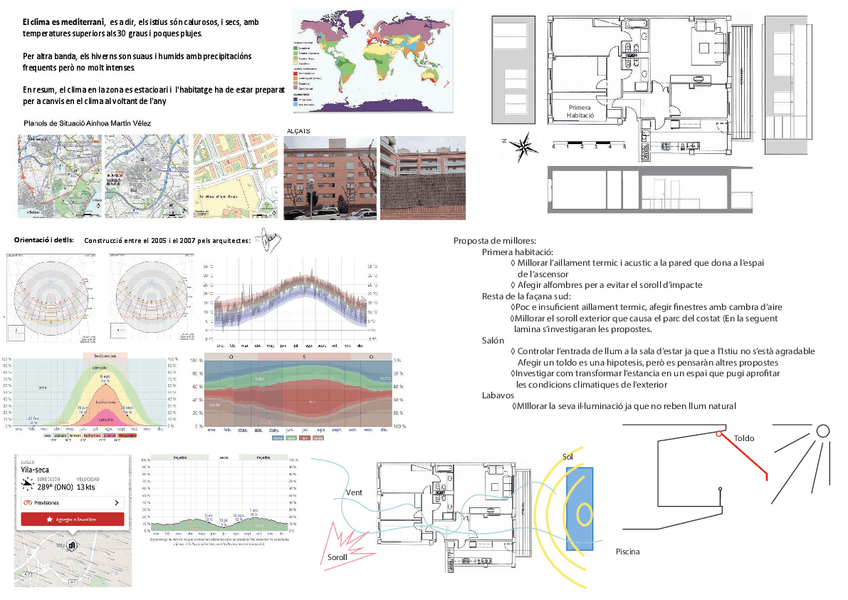The height and width of the screenshot is (600, 848).
Task: Click the Construcció entre el 2005 i 2007 text
Action: tap(168, 240)
